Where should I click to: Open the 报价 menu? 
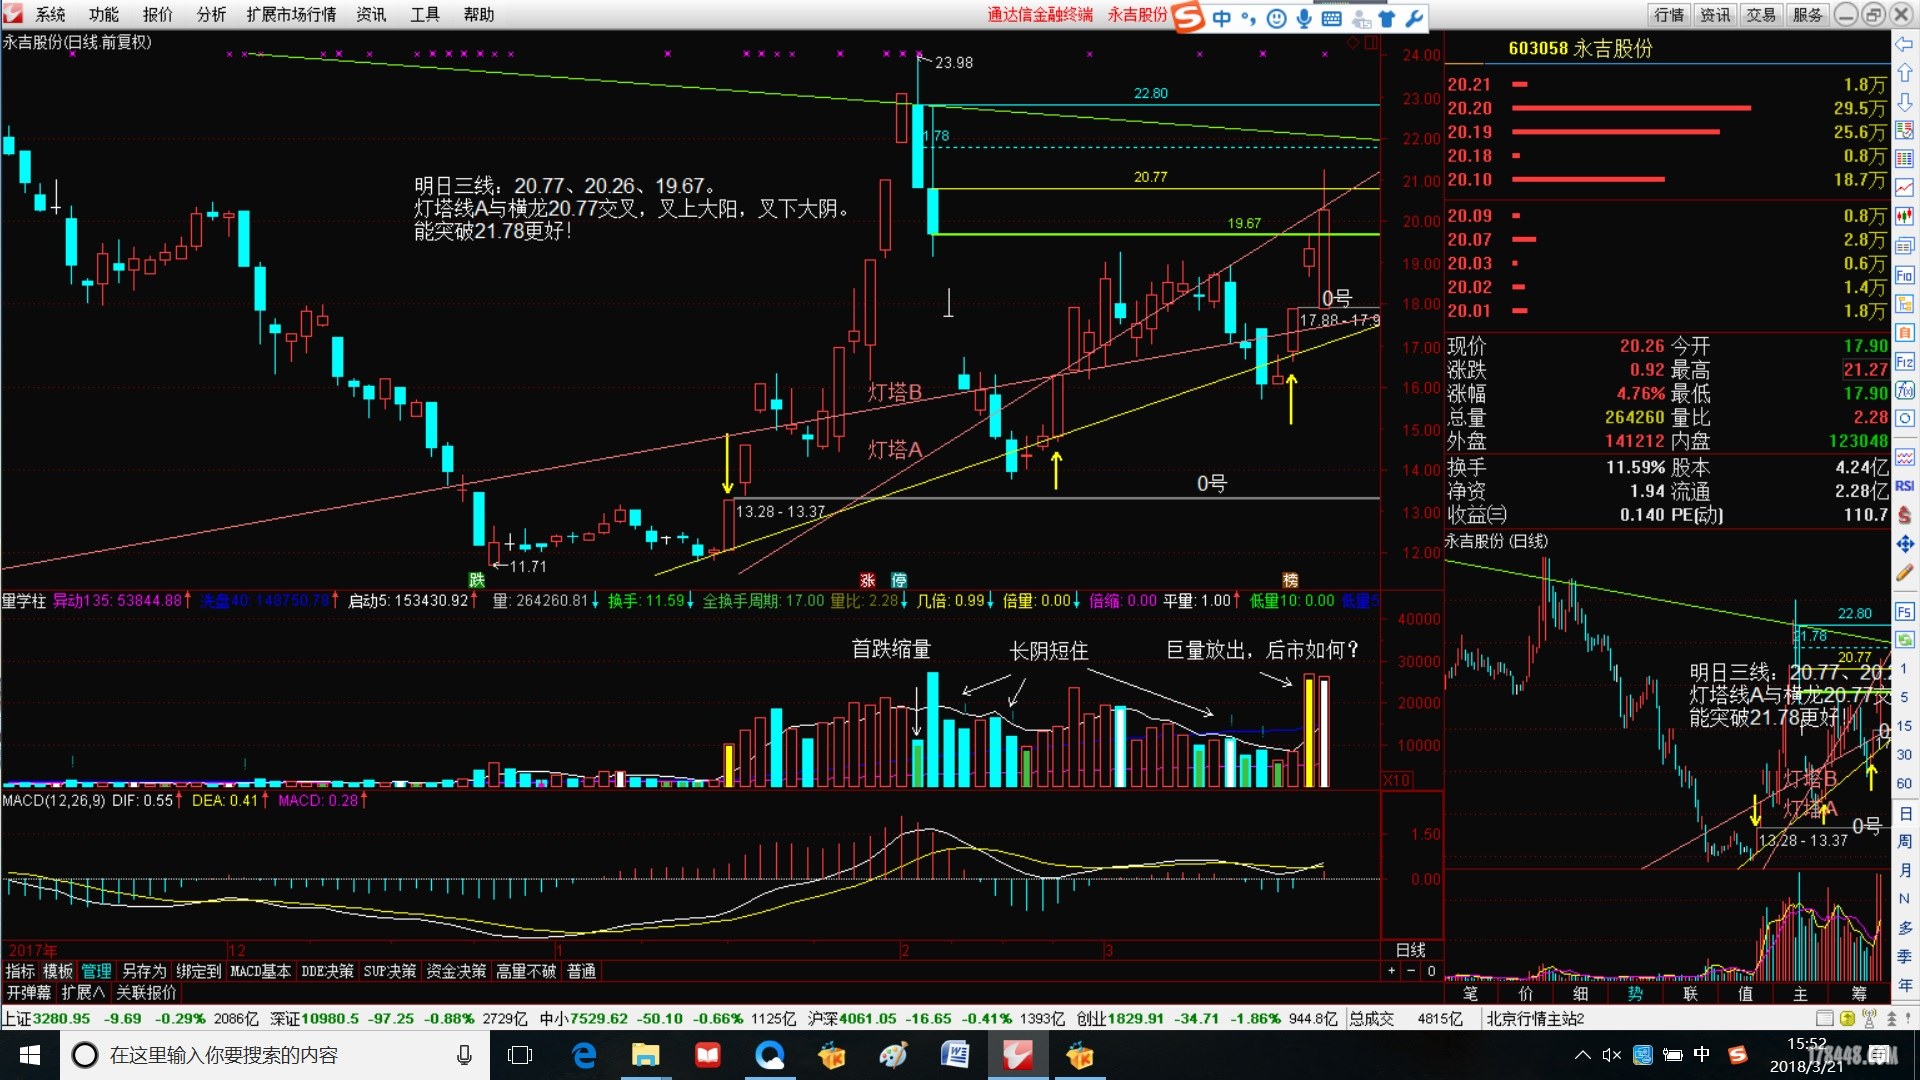[158, 15]
